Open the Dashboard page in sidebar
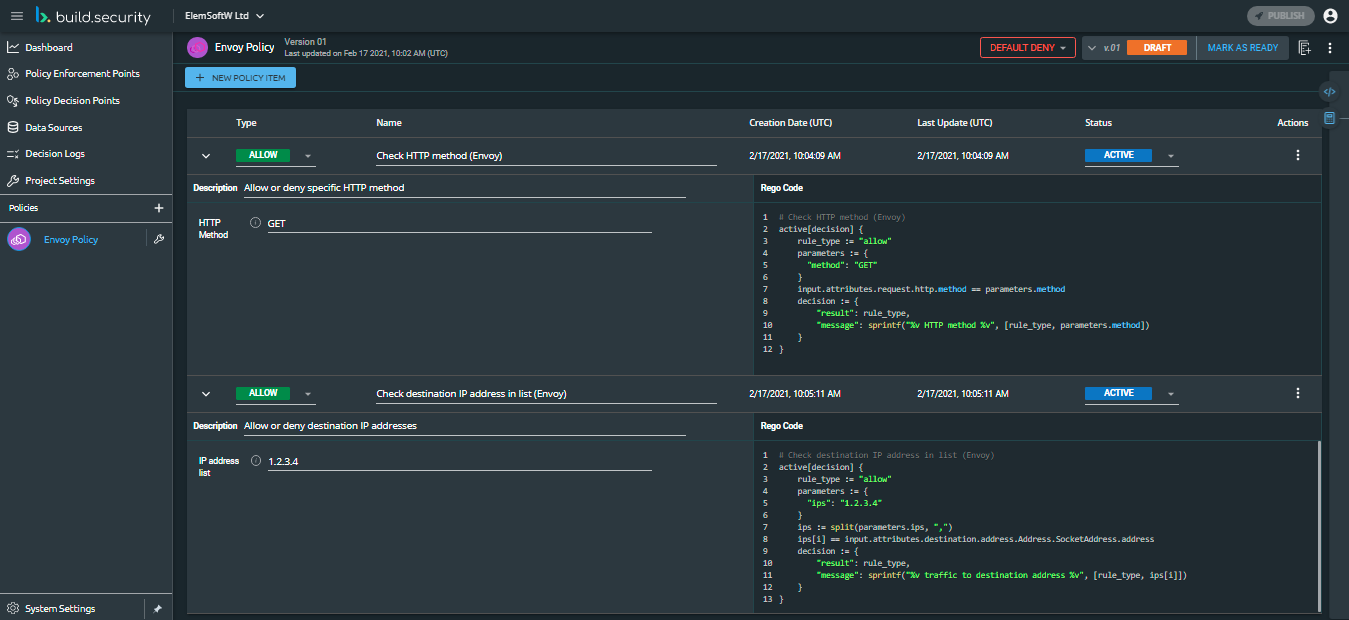 click(x=49, y=47)
